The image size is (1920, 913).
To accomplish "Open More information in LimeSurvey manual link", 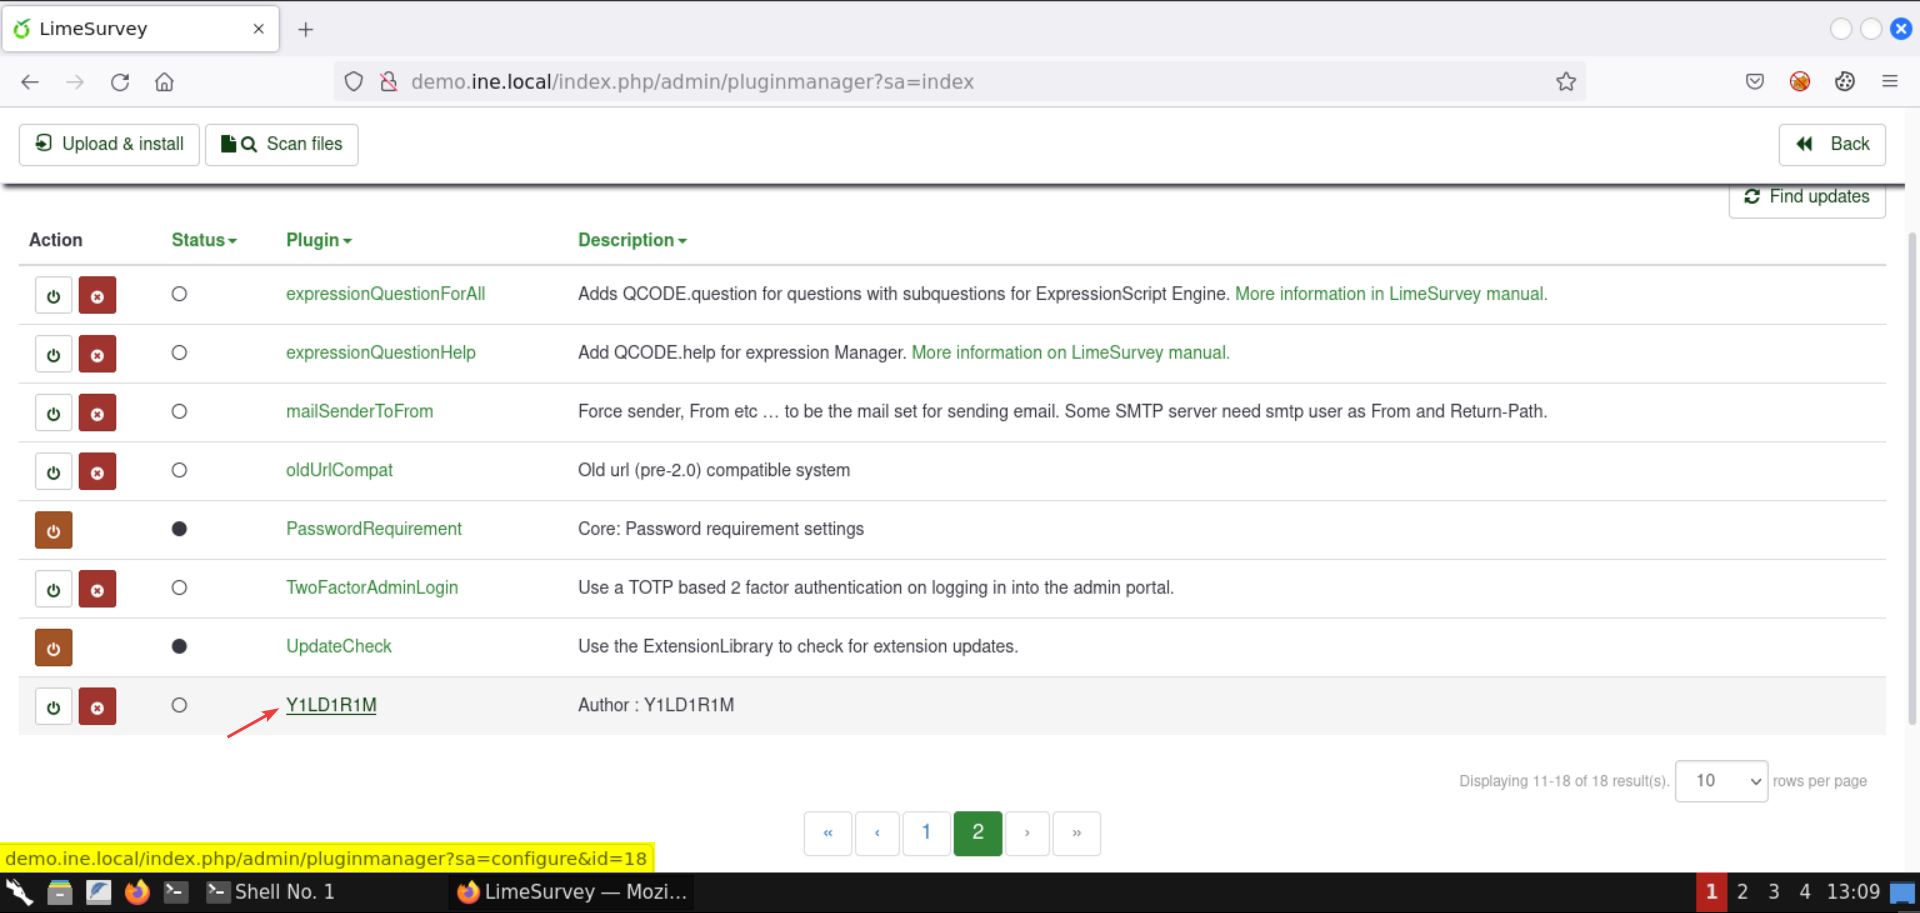I will coord(1391,294).
